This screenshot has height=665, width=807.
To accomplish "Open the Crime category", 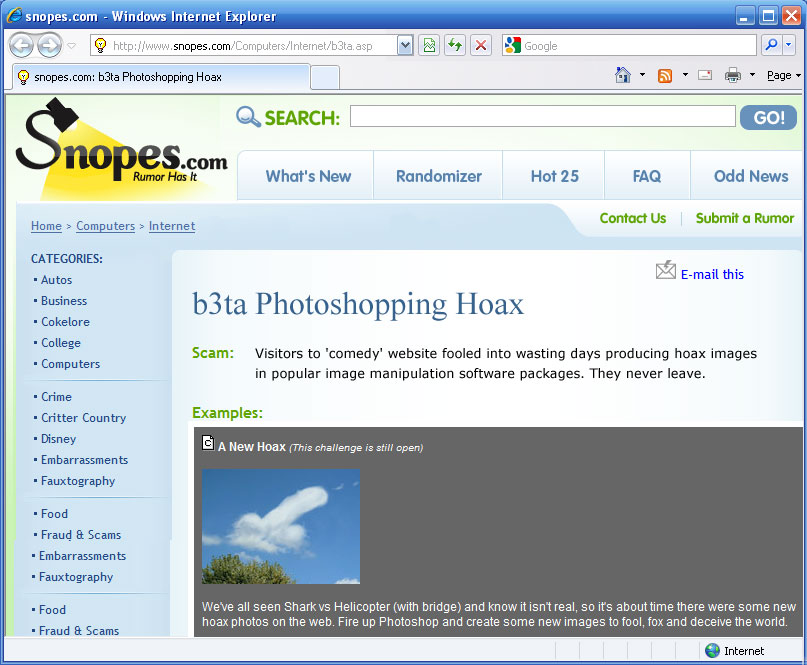I will [x=56, y=397].
